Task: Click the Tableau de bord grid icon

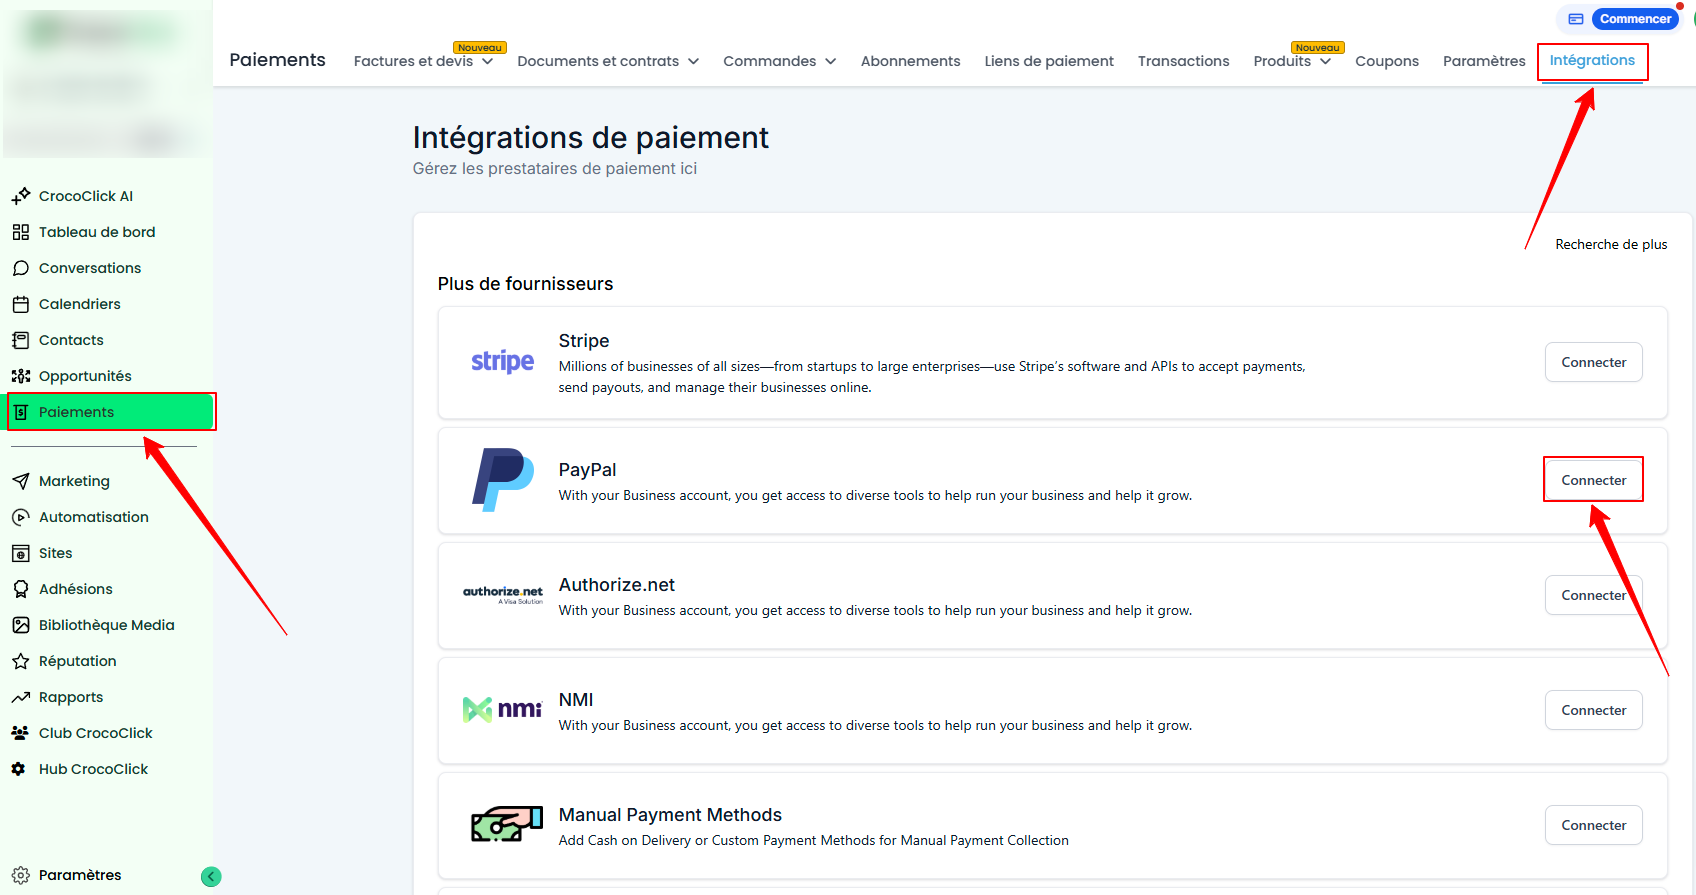Action: pyautogui.click(x=21, y=232)
